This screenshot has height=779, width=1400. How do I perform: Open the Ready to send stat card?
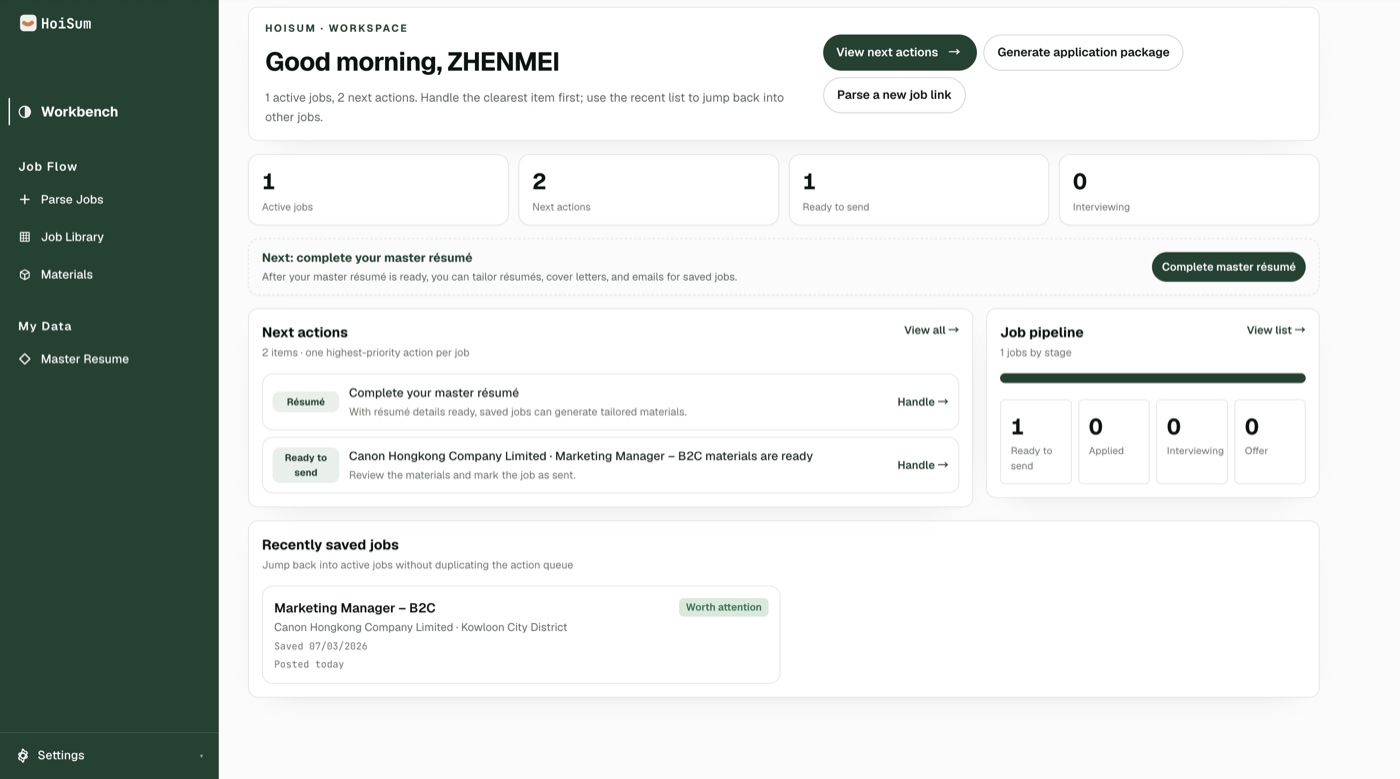click(918, 190)
